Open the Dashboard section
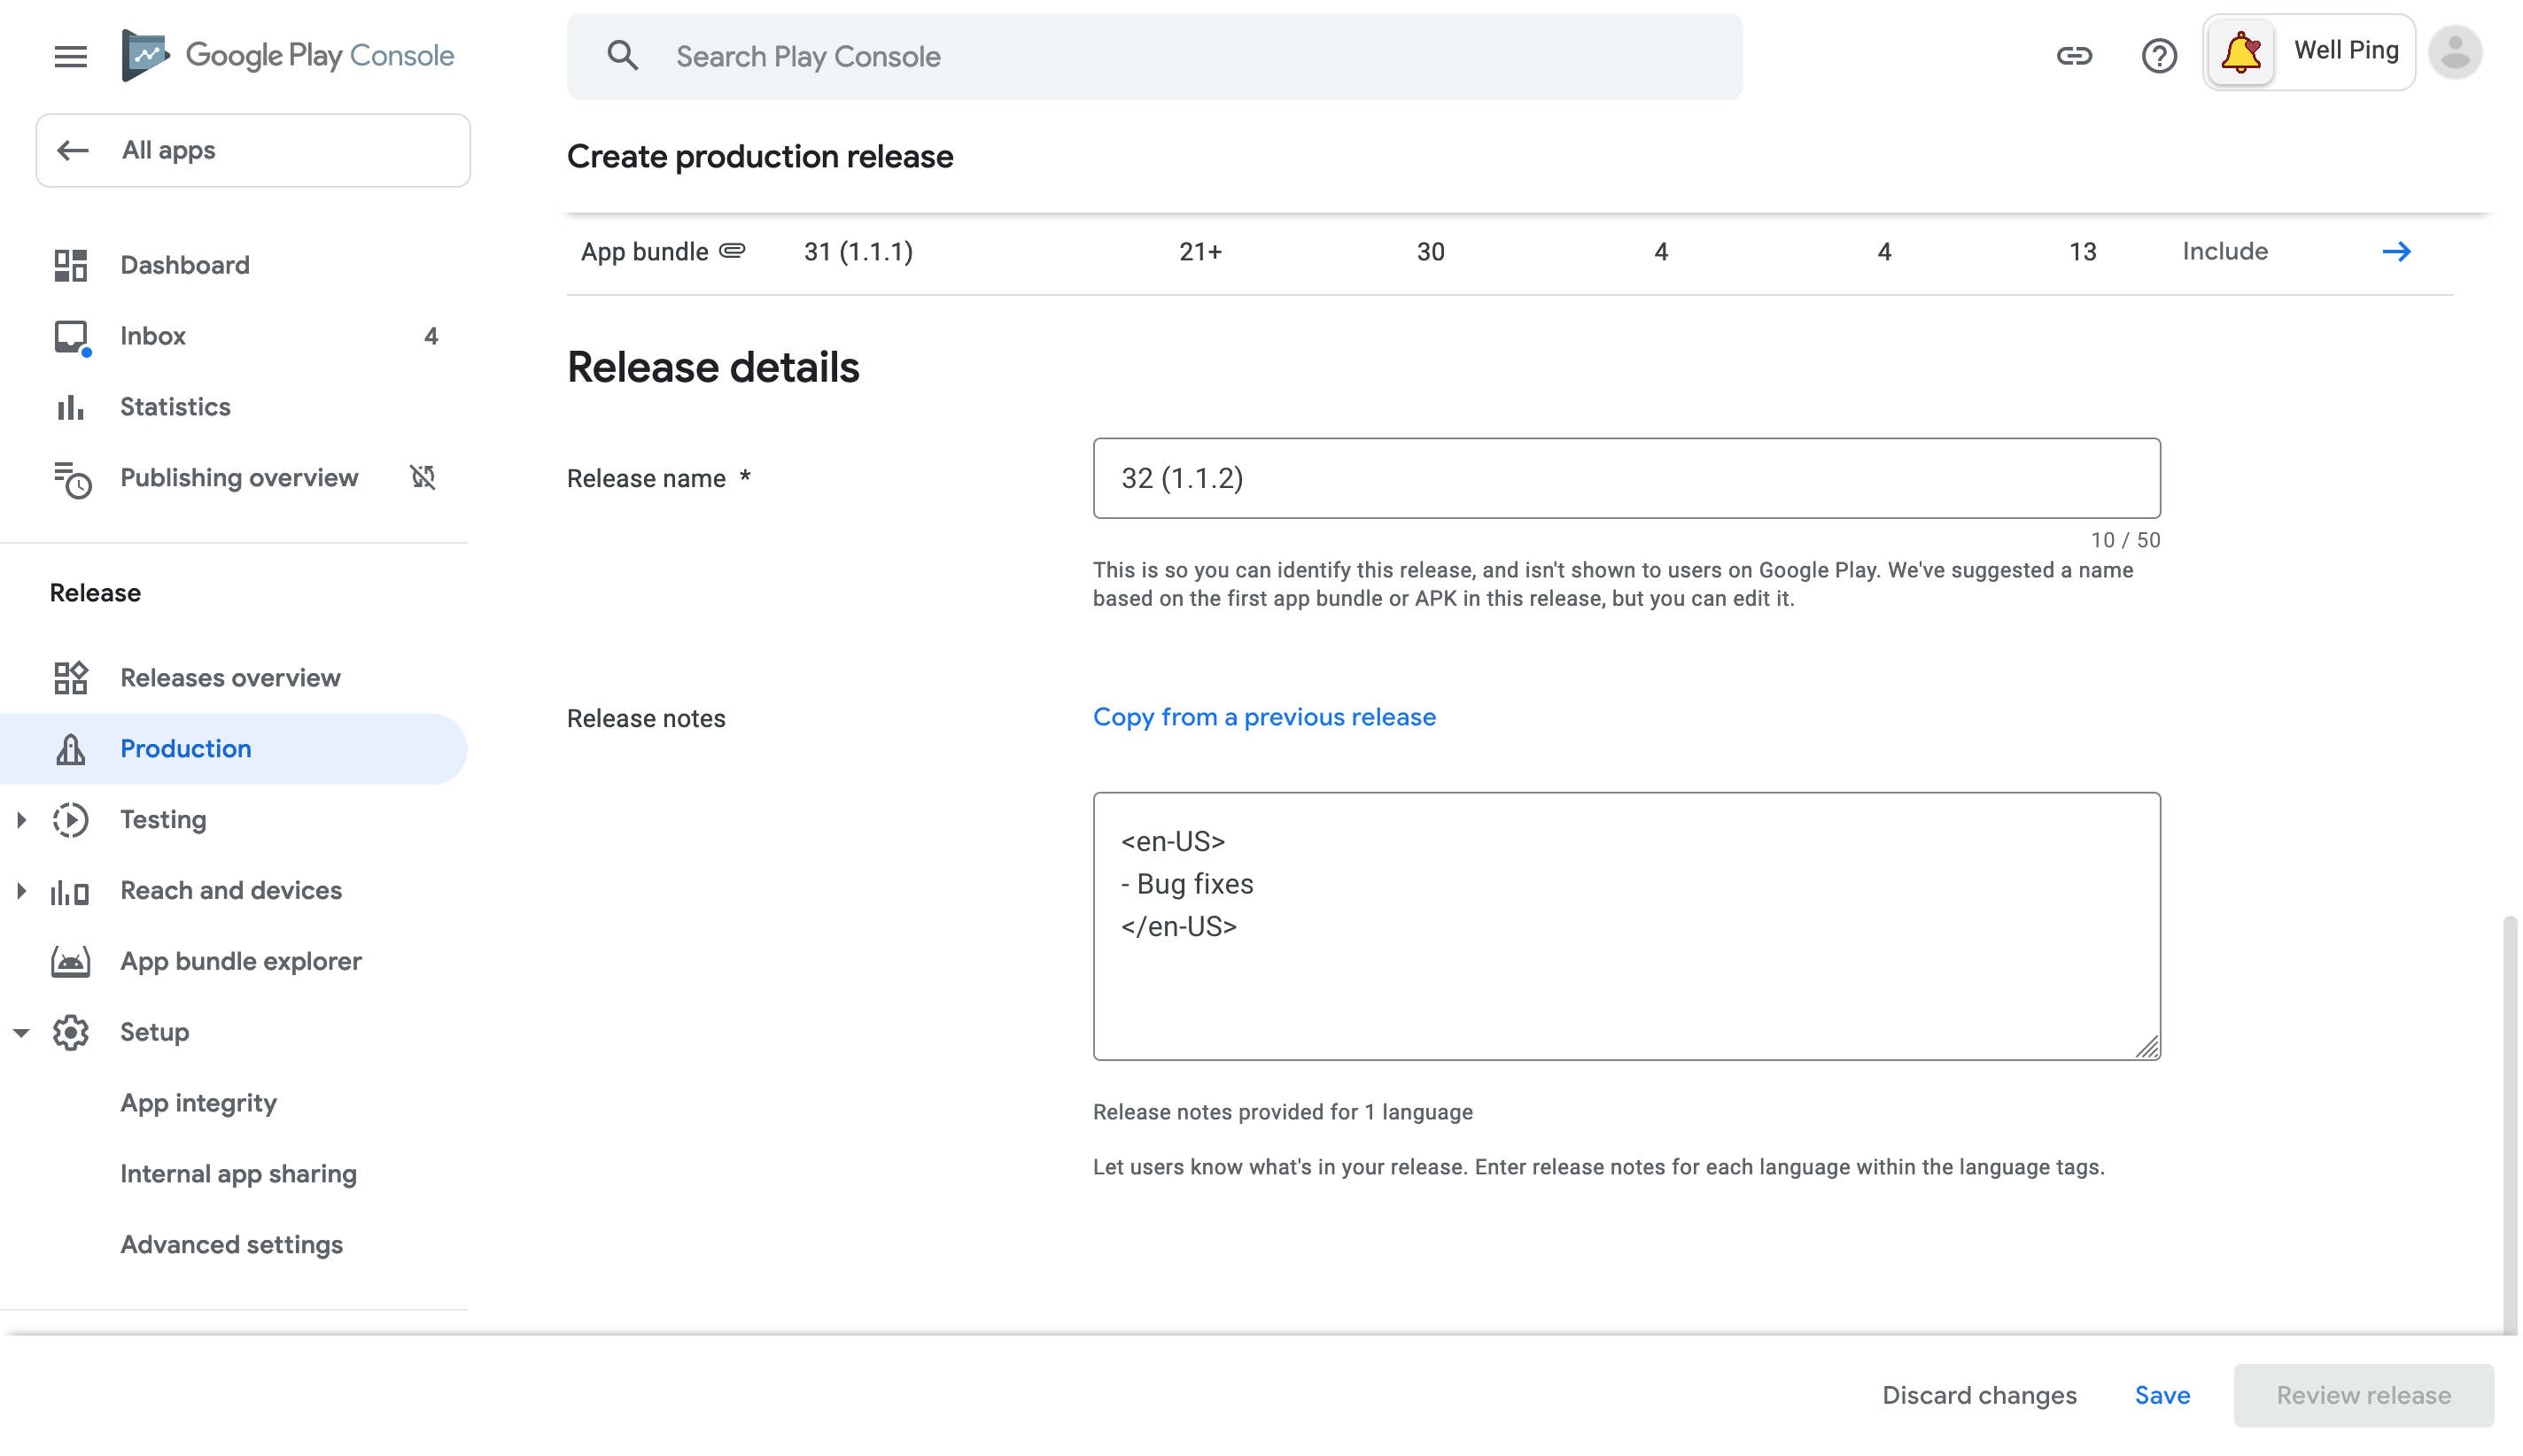 [x=185, y=265]
